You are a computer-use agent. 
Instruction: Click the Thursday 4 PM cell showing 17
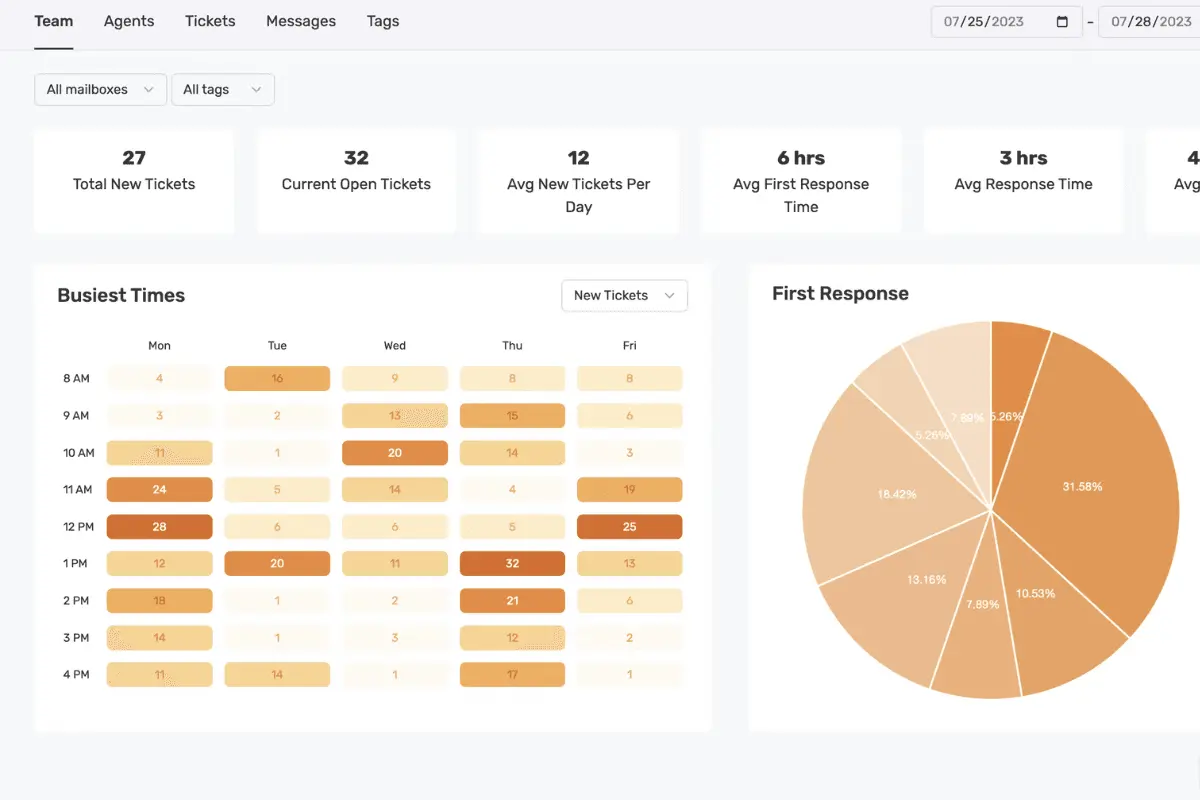pyautogui.click(x=512, y=675)
